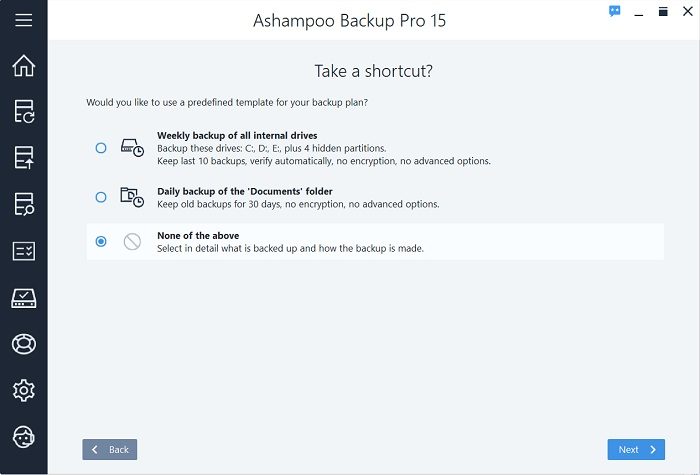Open the backup plans refresh icon
The width and height of the screenshot is (700, 475).
(x=23, y=111)
